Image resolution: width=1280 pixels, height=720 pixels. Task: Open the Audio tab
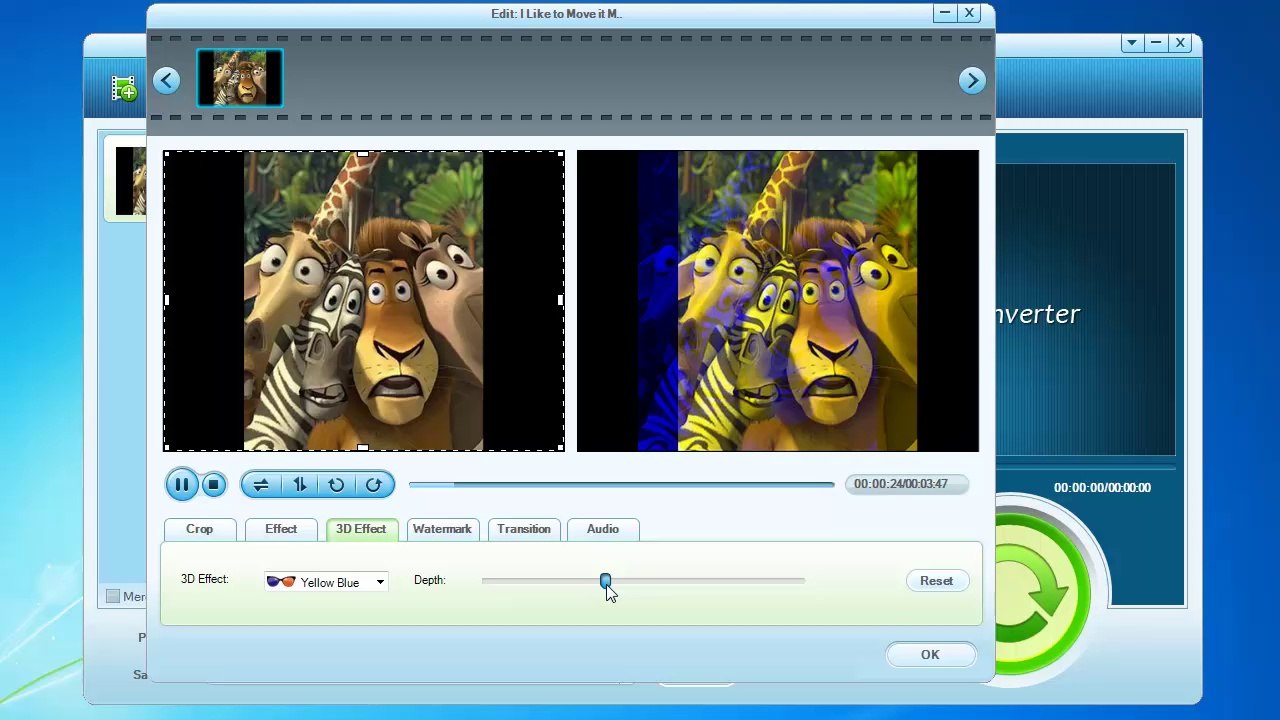click(x=603, y=529)
